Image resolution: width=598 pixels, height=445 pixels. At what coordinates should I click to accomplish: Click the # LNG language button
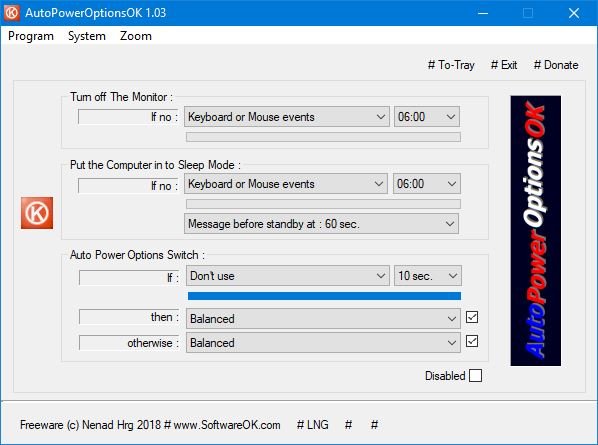pos(312,425)
